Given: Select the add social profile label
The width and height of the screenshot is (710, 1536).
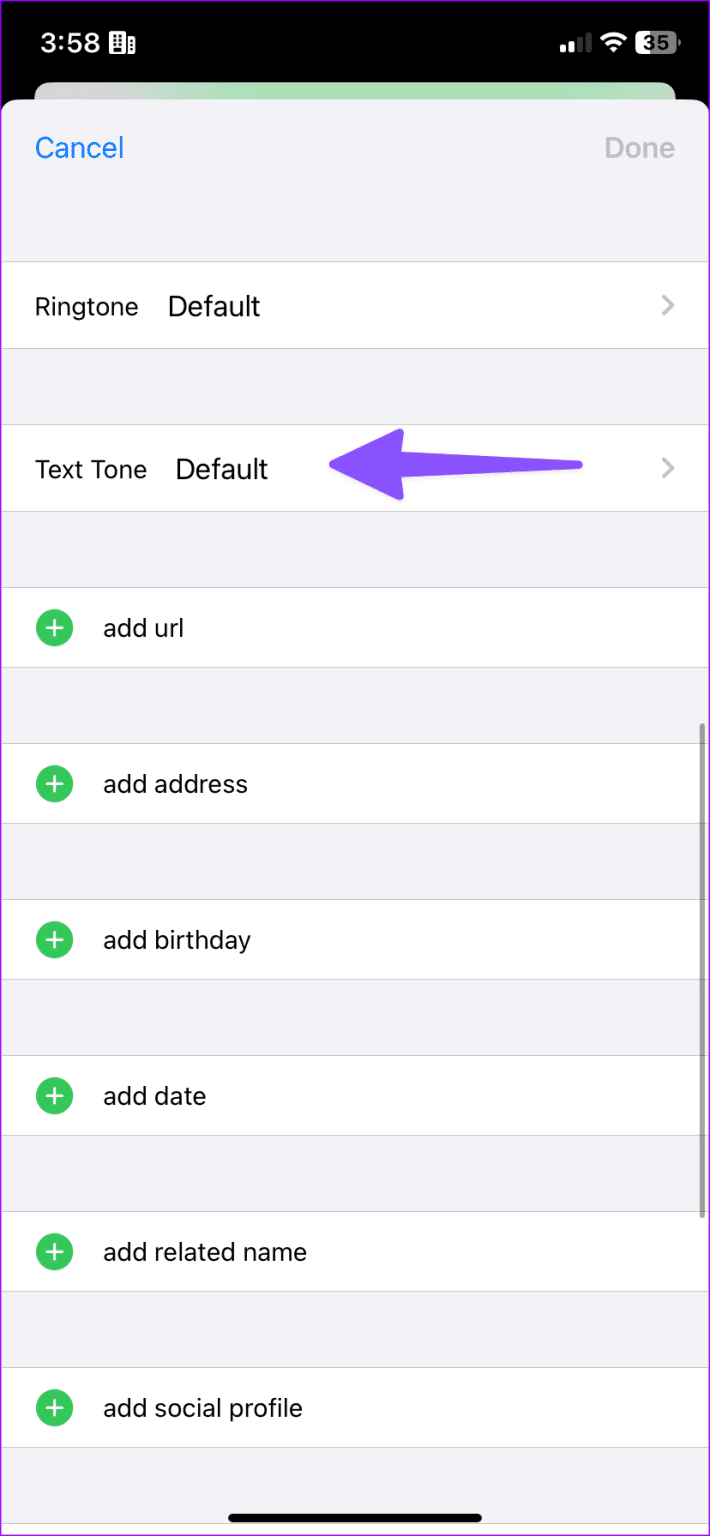Looking at the screenshot, I should [203, 1408].
